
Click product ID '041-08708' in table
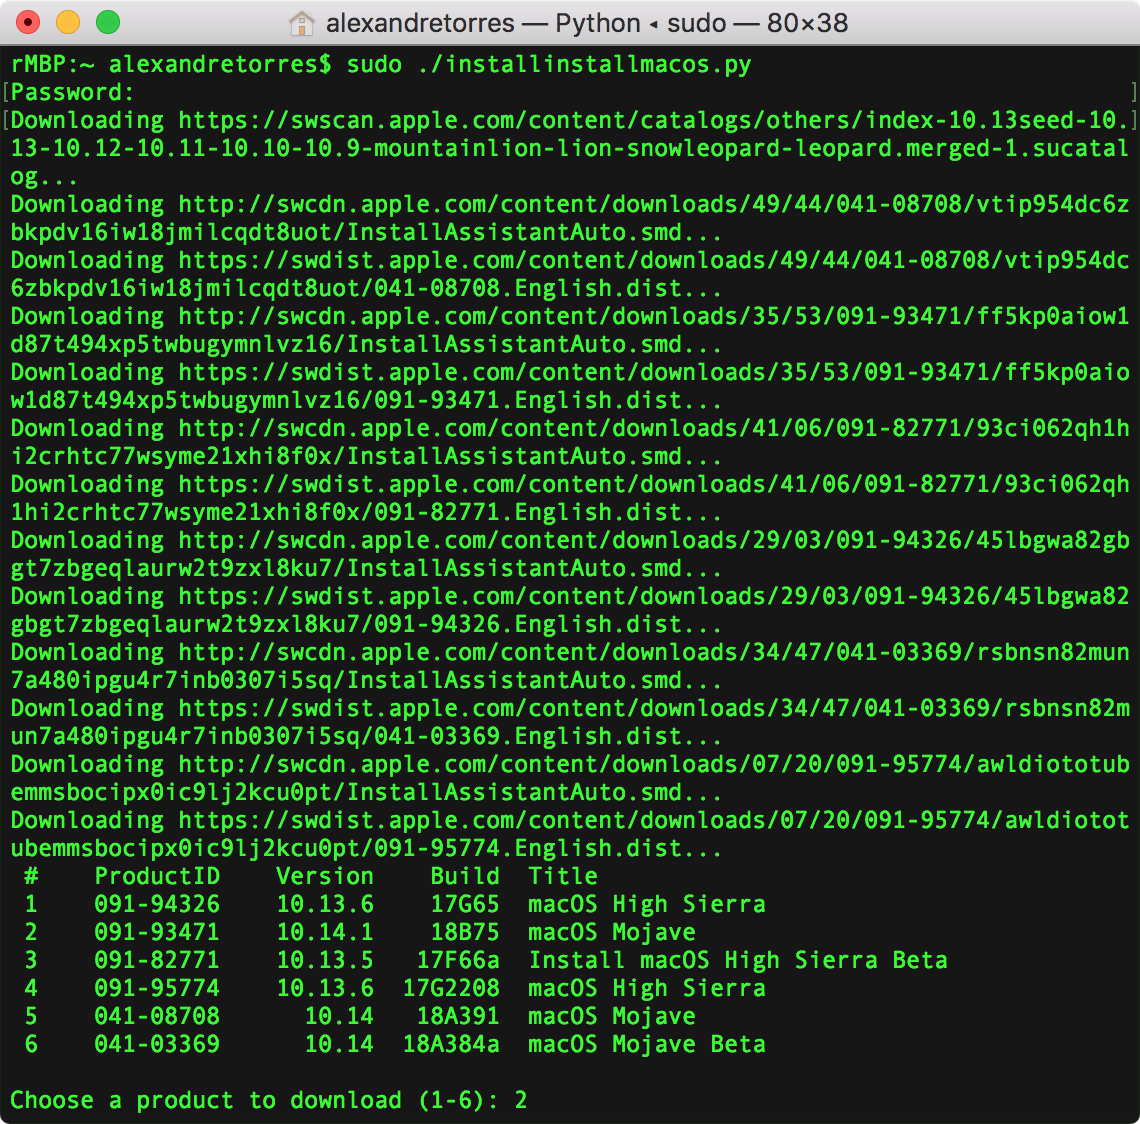[157, 1016]
